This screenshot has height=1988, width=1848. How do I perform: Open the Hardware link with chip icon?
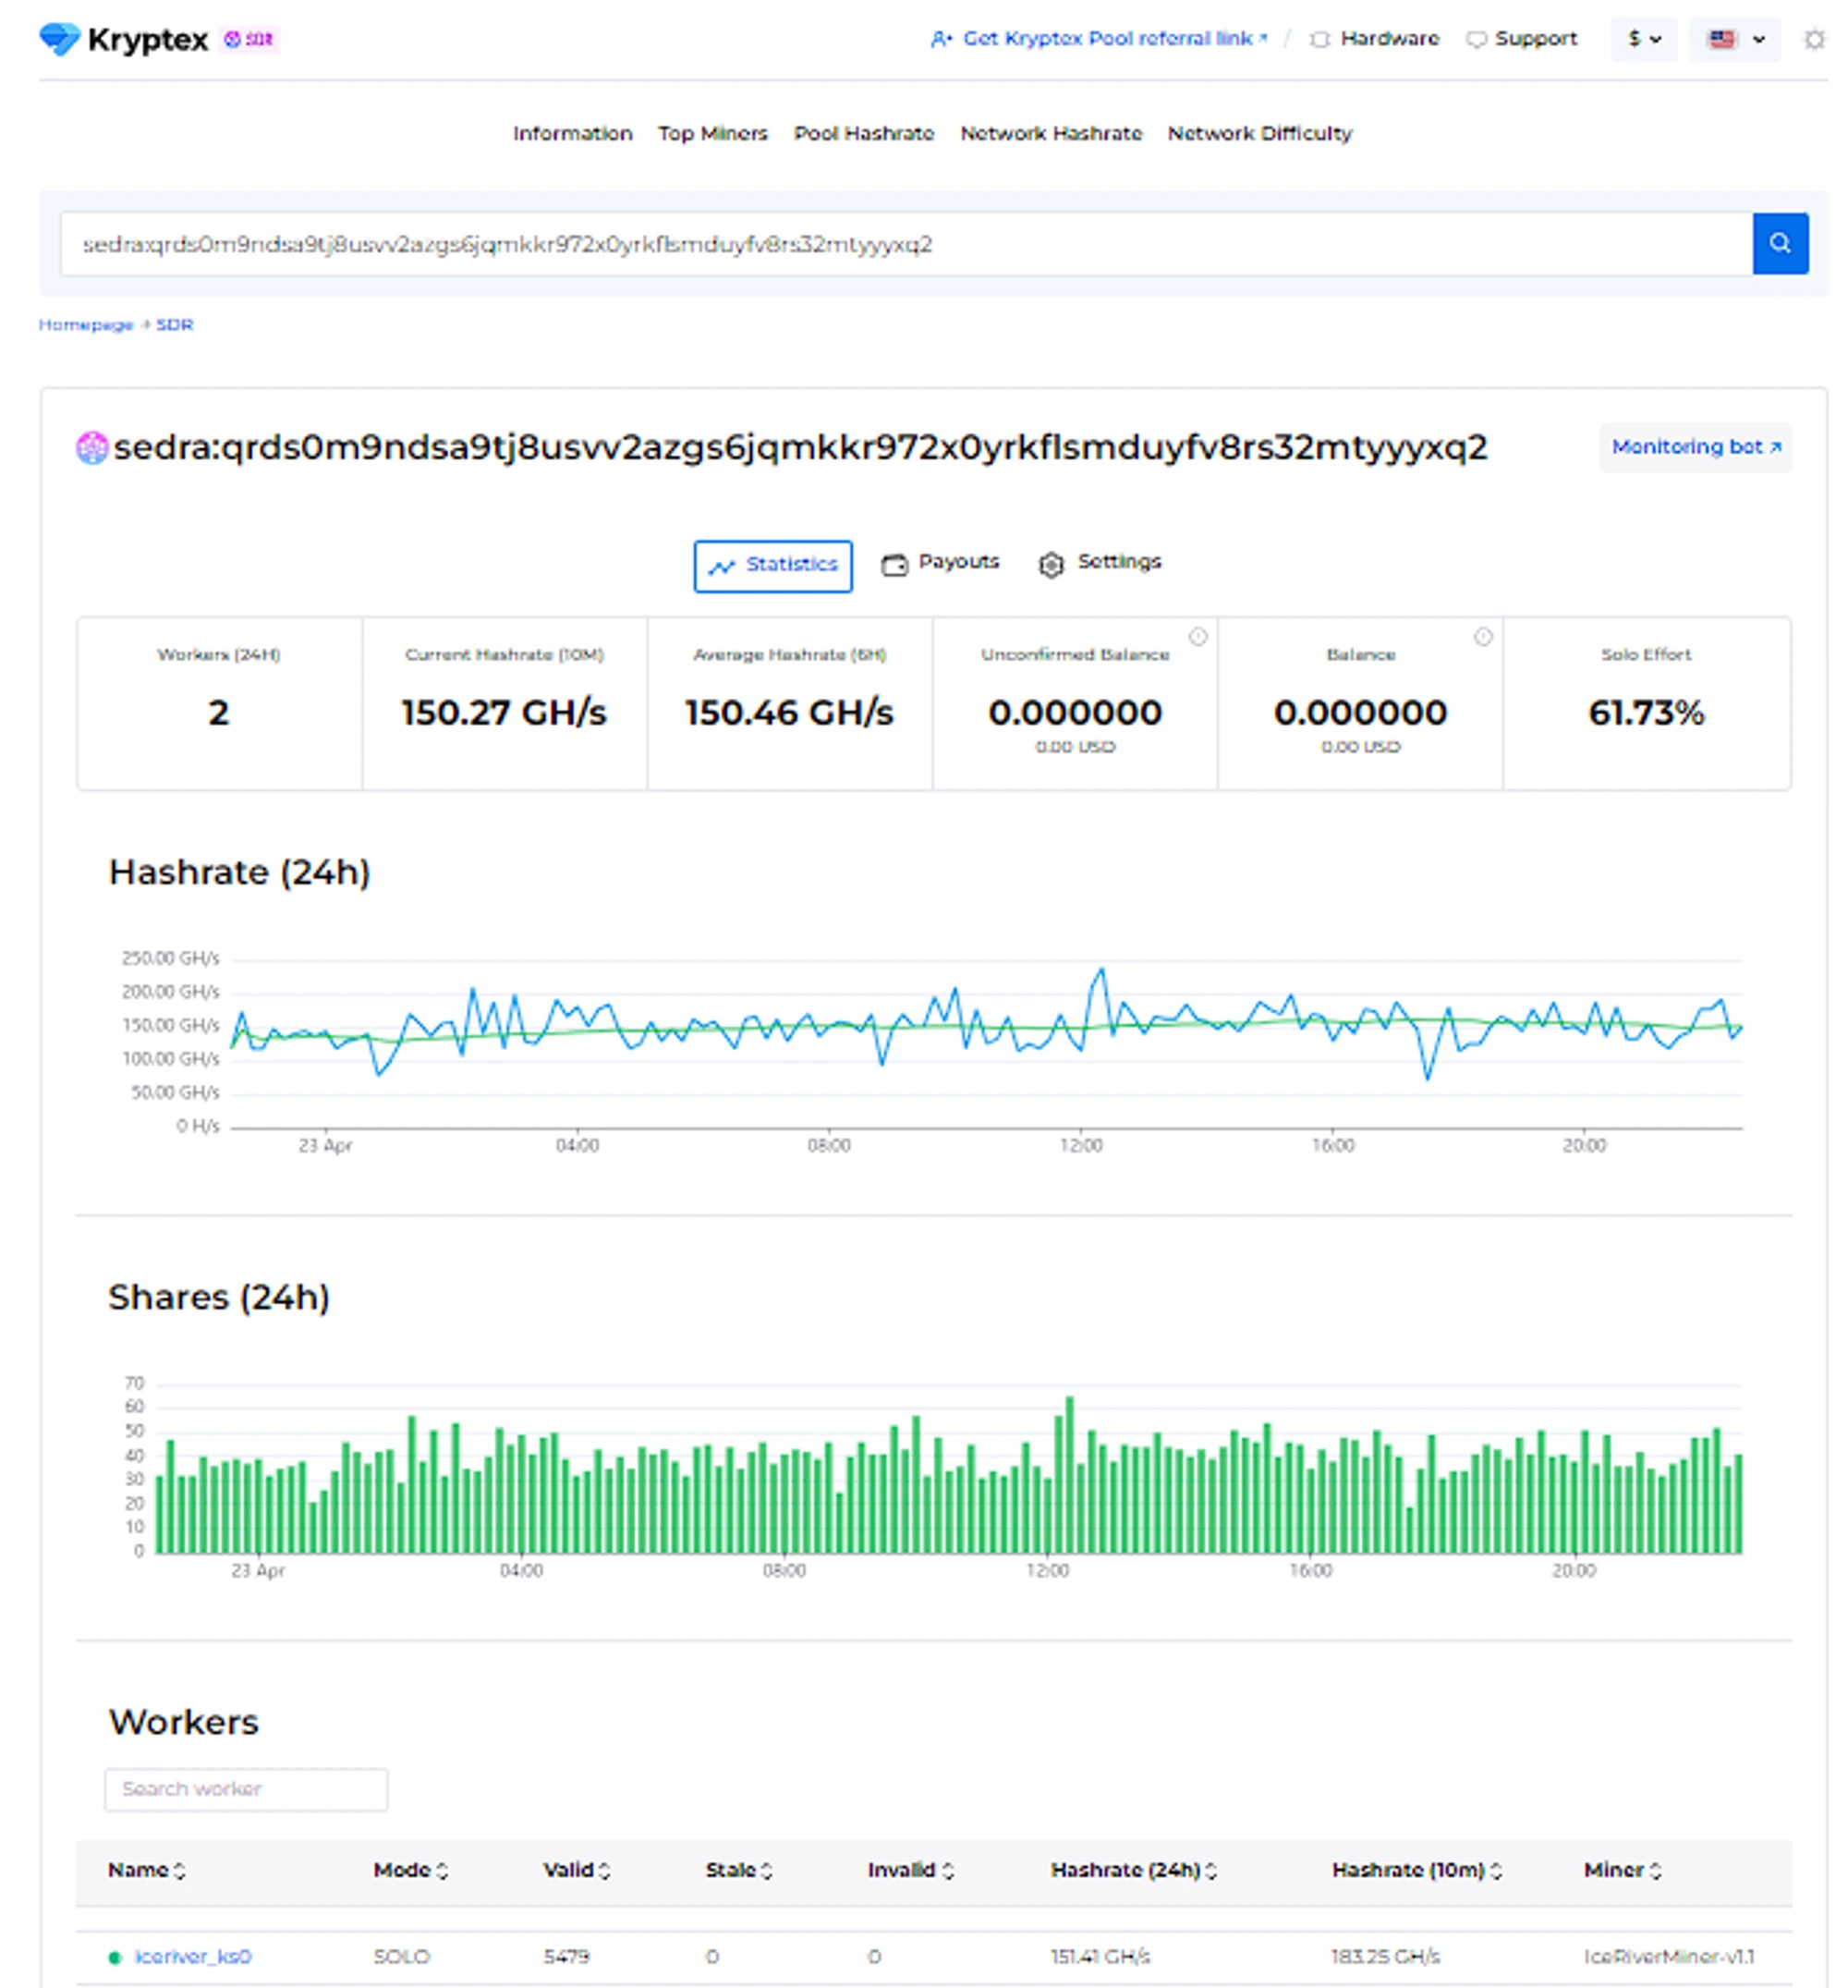pyautogui.click(x=1375, y=39)
